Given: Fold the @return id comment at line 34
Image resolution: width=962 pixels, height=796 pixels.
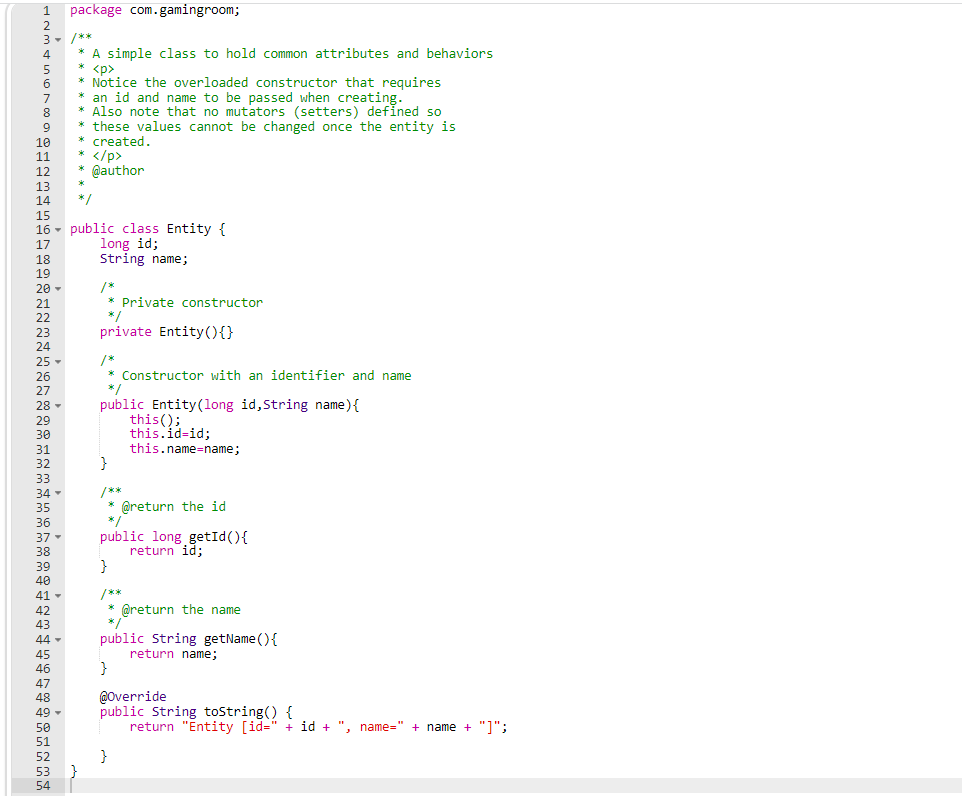Looking at the screenshot, I should click(58, 493).
